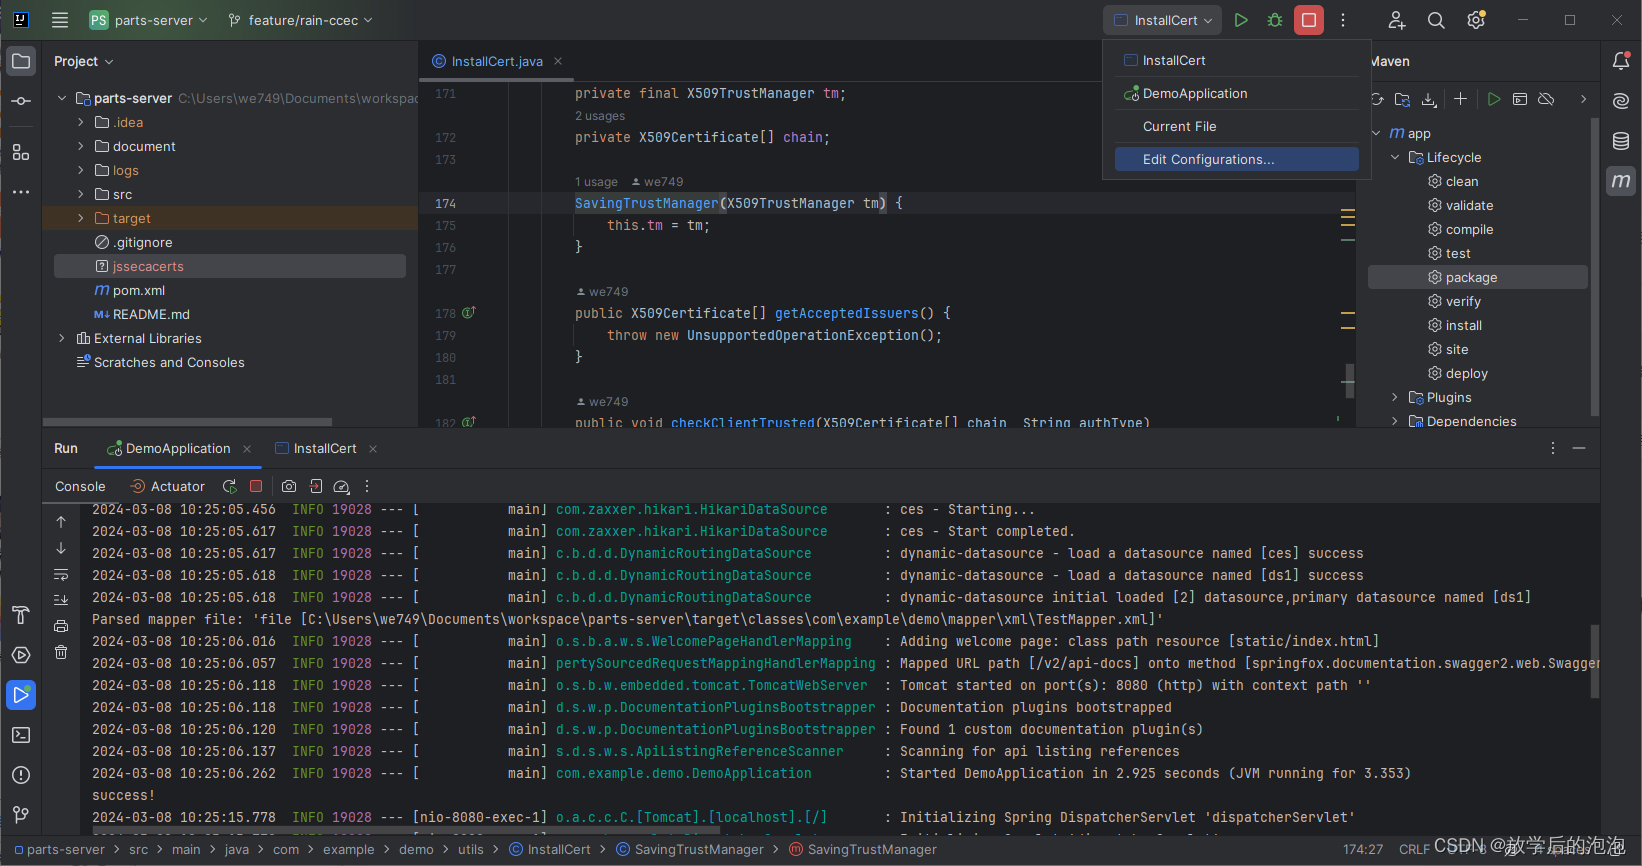Viewport: 1642px width, 866px height.
Task: Open the Notifications bell
Action: click(1621, 61)
